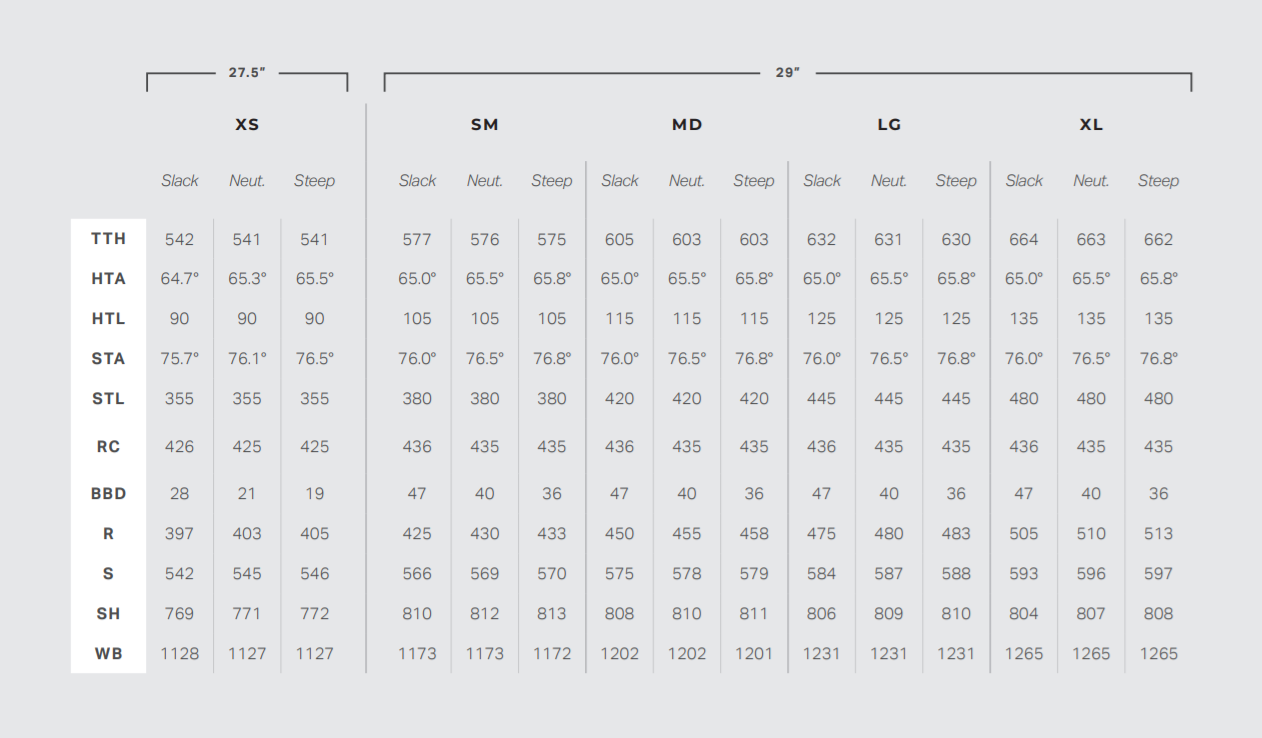
Task: Select Slack column under XS
Action: coord(180,181)
